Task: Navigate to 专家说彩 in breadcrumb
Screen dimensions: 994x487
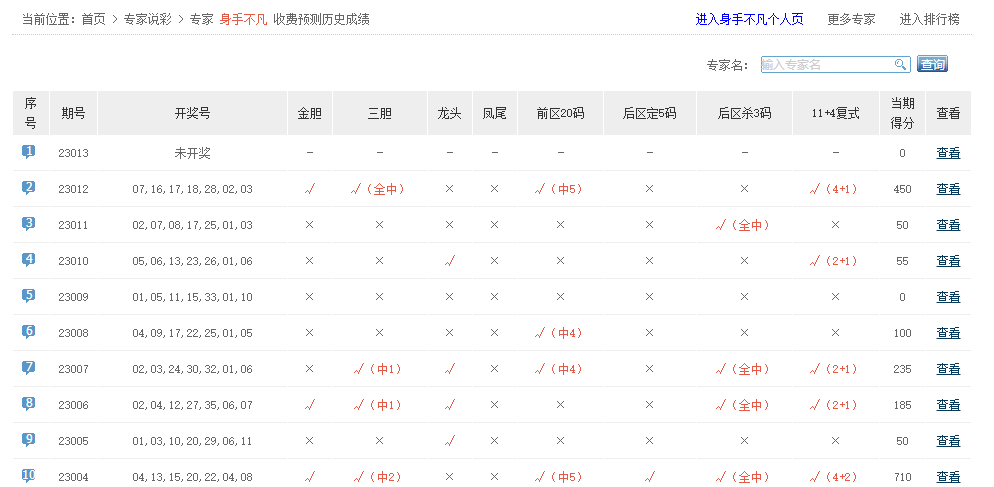Action: coord(148,19)
